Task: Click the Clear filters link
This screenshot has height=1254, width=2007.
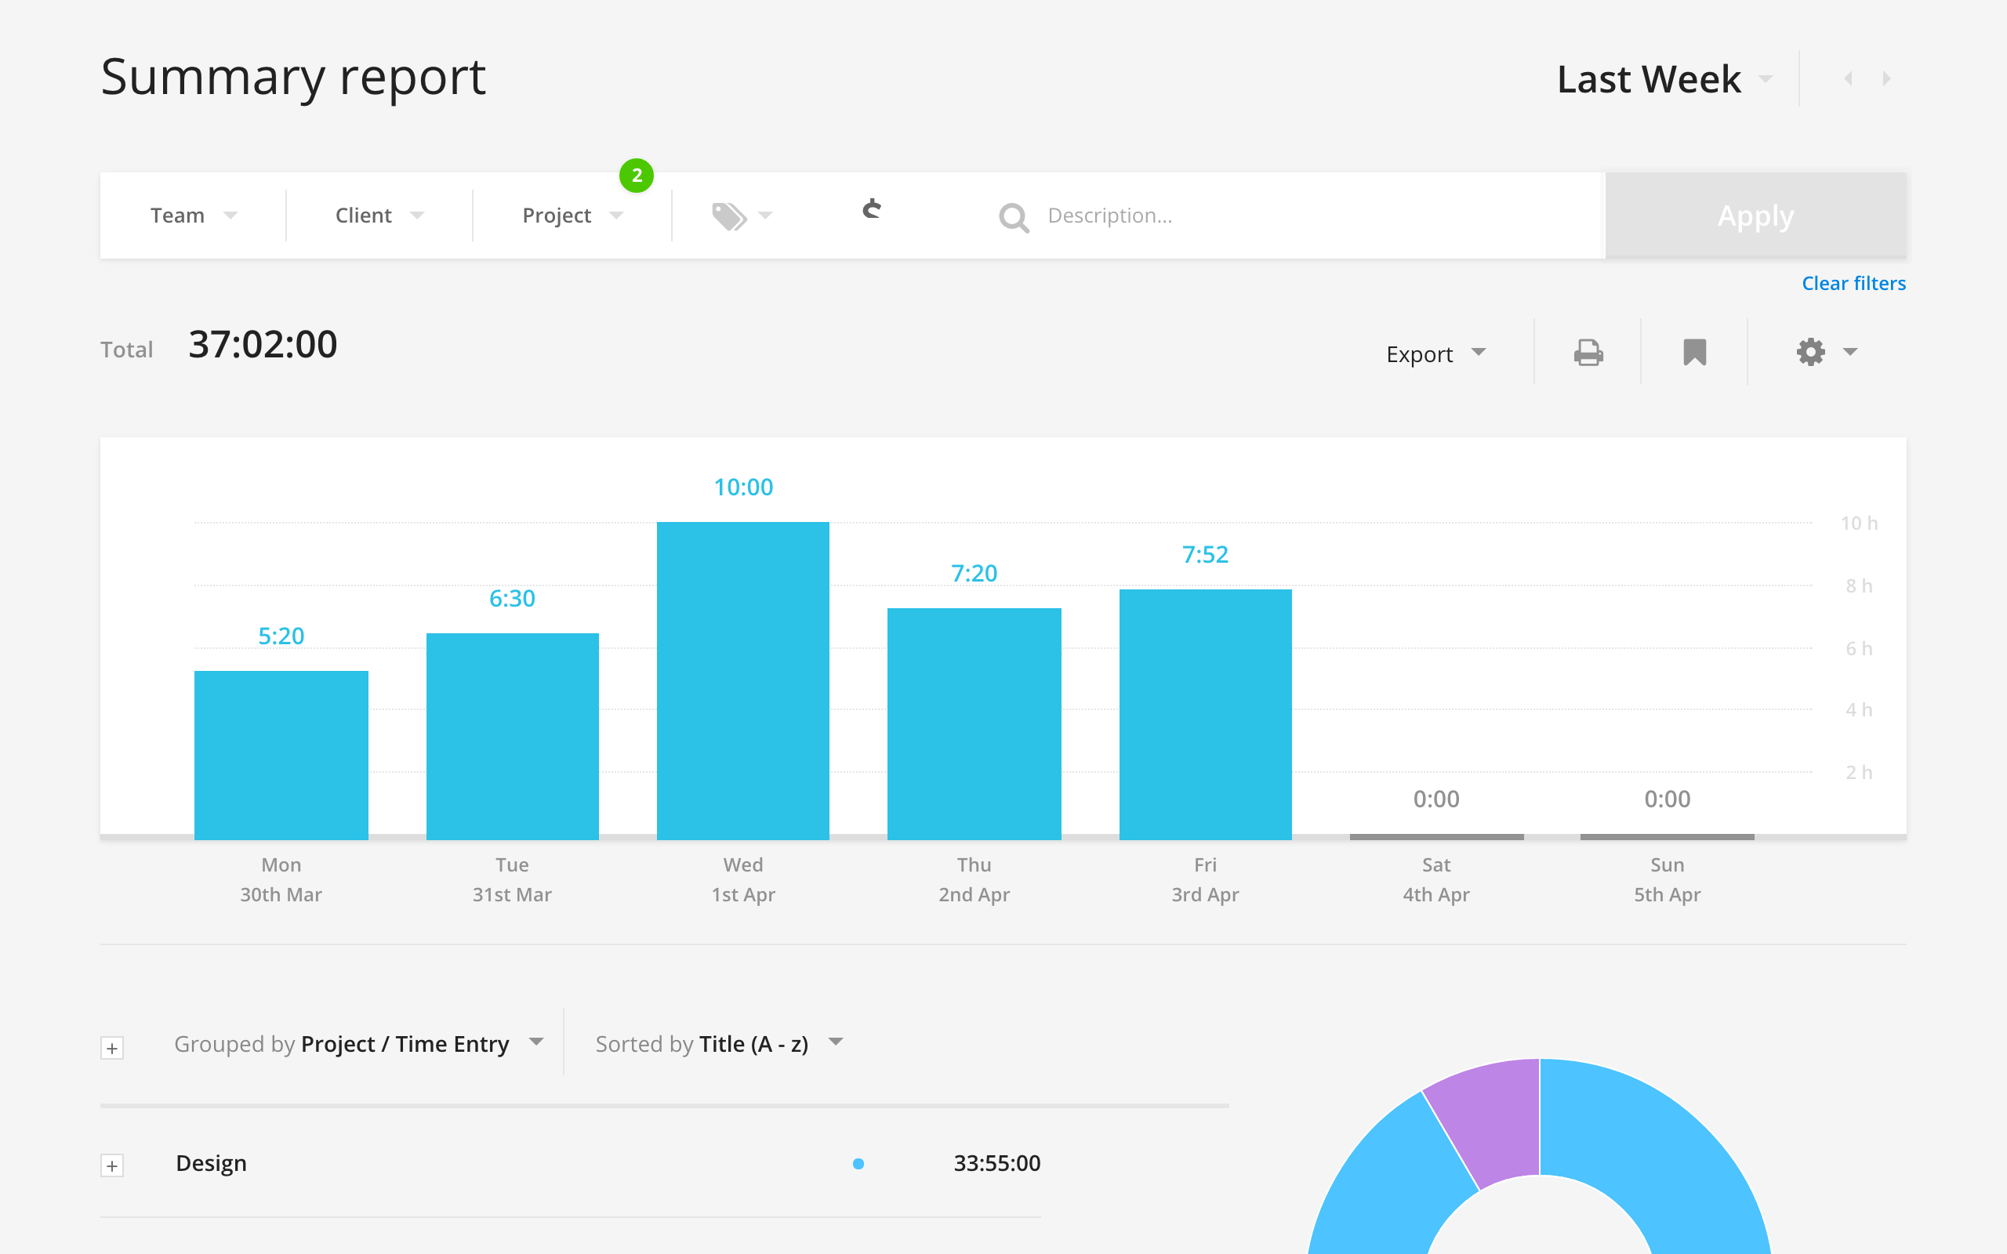Action: [x=1853, y=282]
